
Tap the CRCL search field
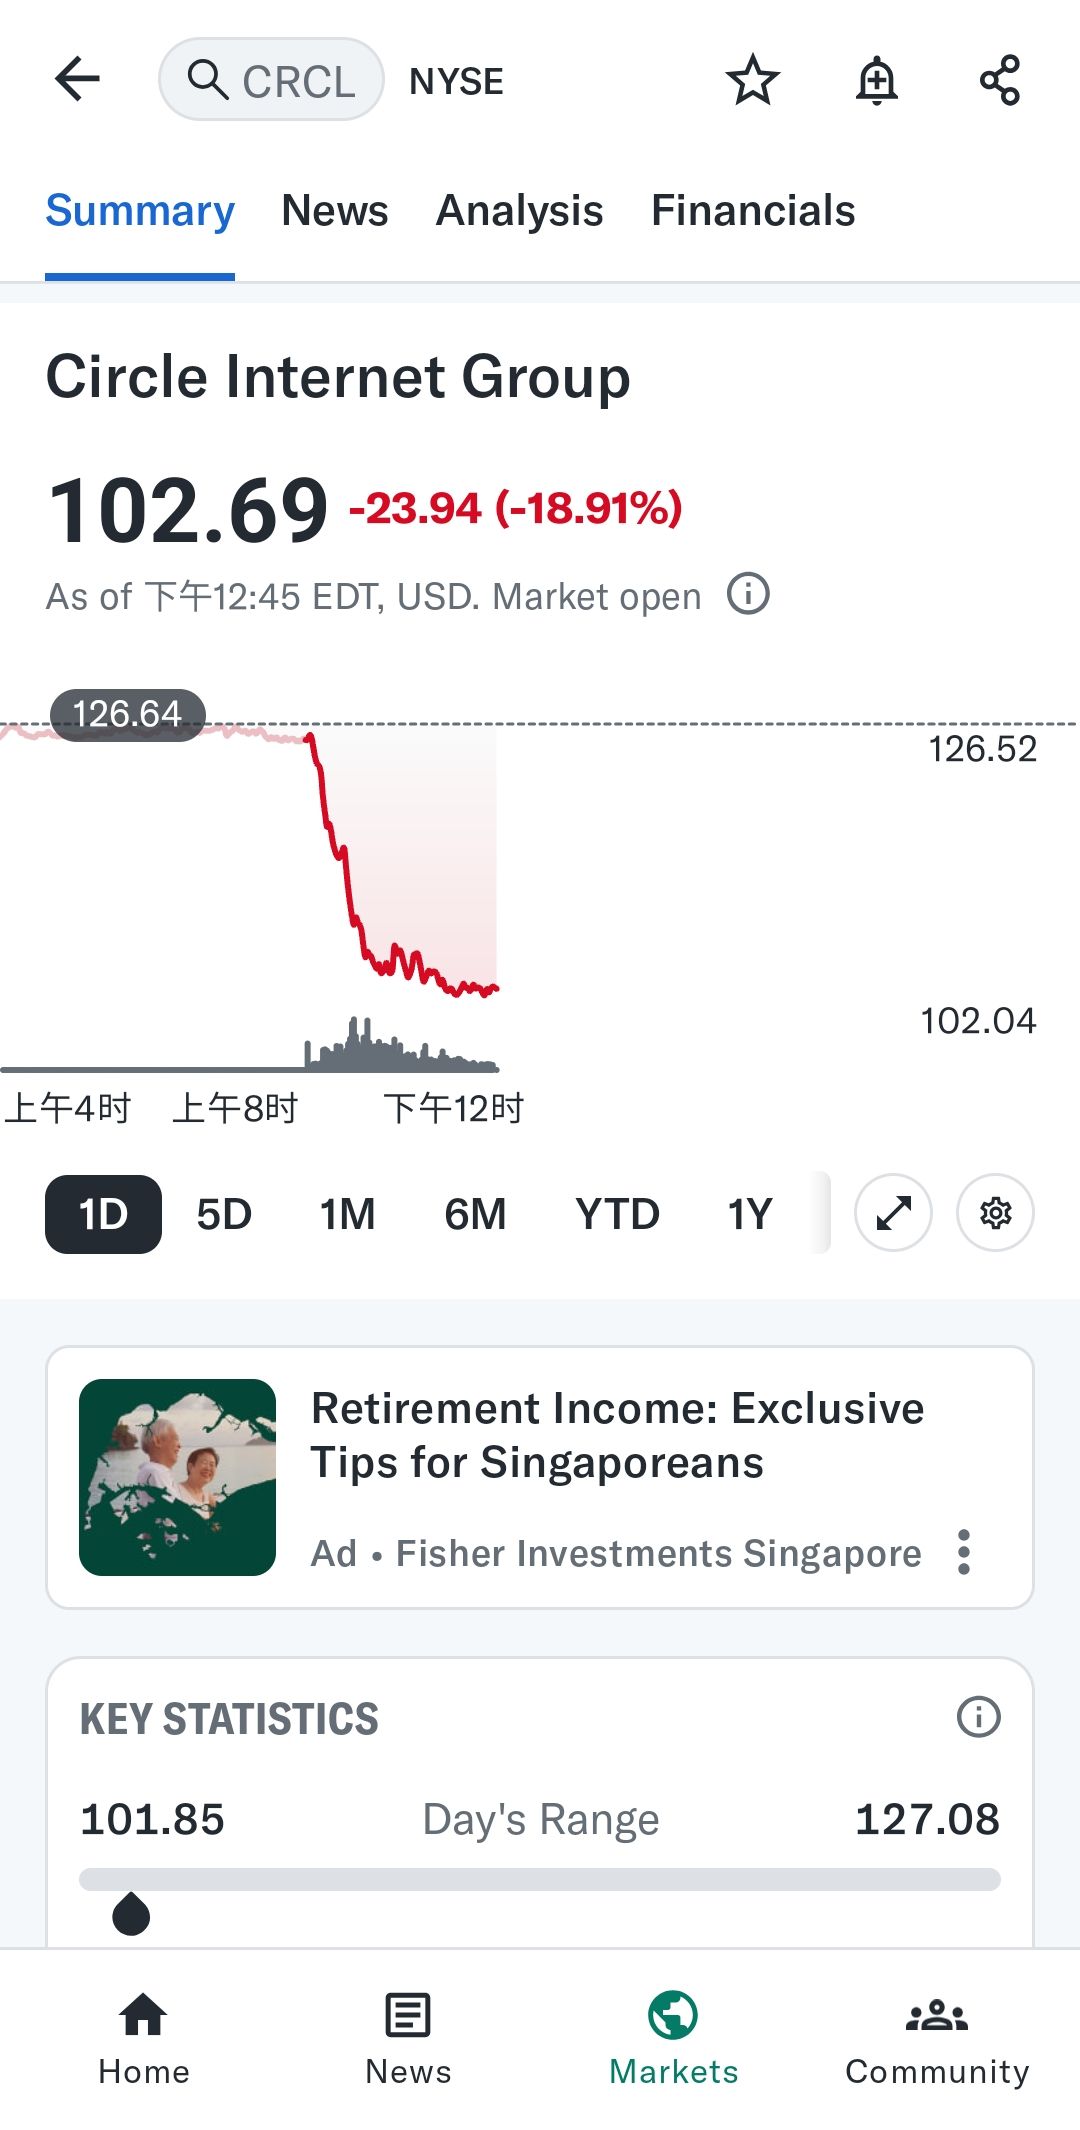[x=272, y=80]
